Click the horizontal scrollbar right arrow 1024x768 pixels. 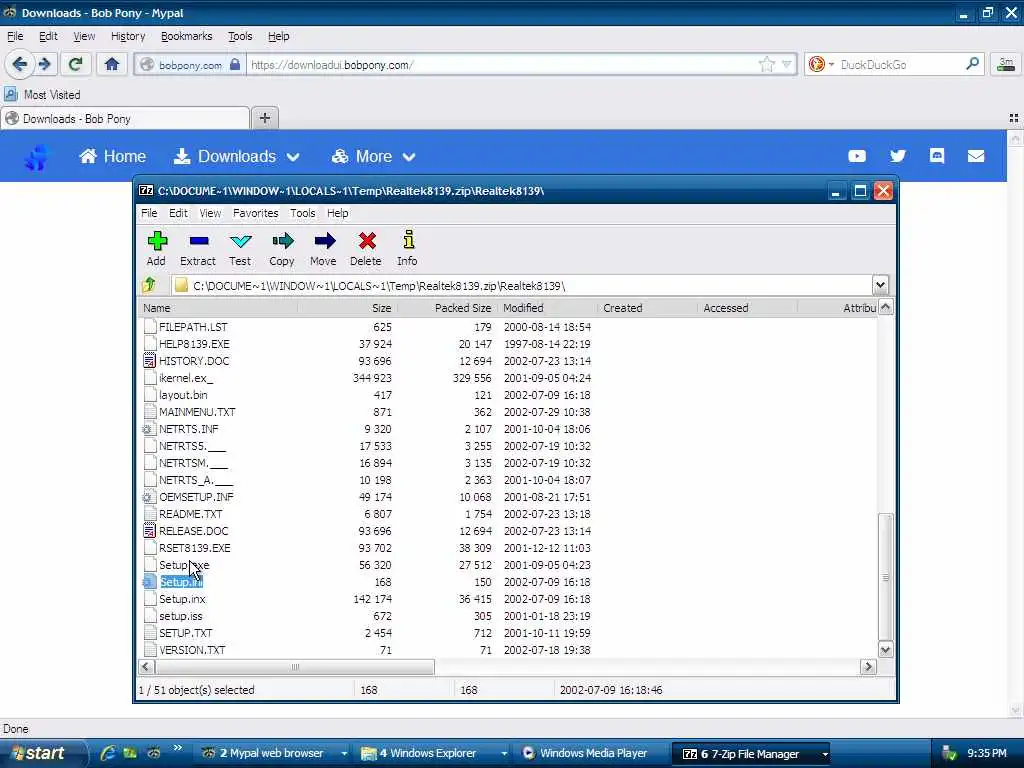pos(868,667)
